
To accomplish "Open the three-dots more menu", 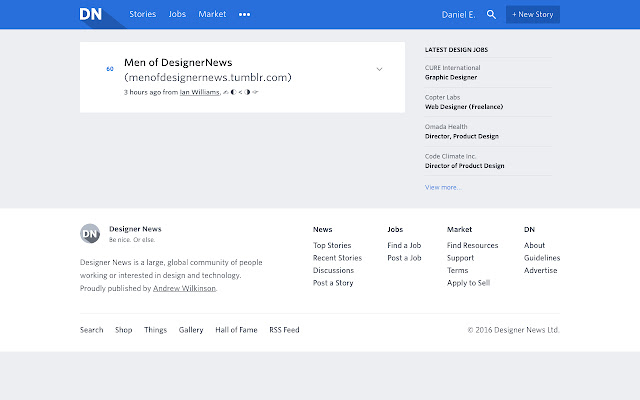I will click(244, 15).
